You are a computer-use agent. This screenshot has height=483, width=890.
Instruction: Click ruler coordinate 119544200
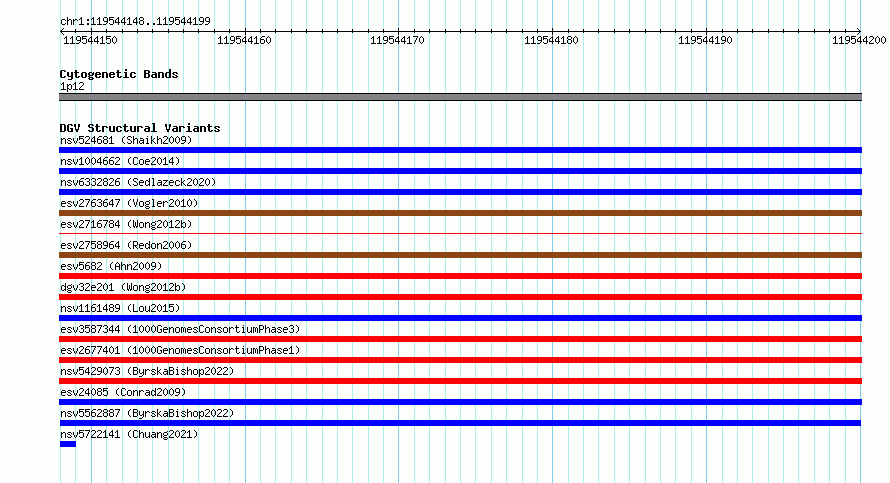(x=859, y=40)
